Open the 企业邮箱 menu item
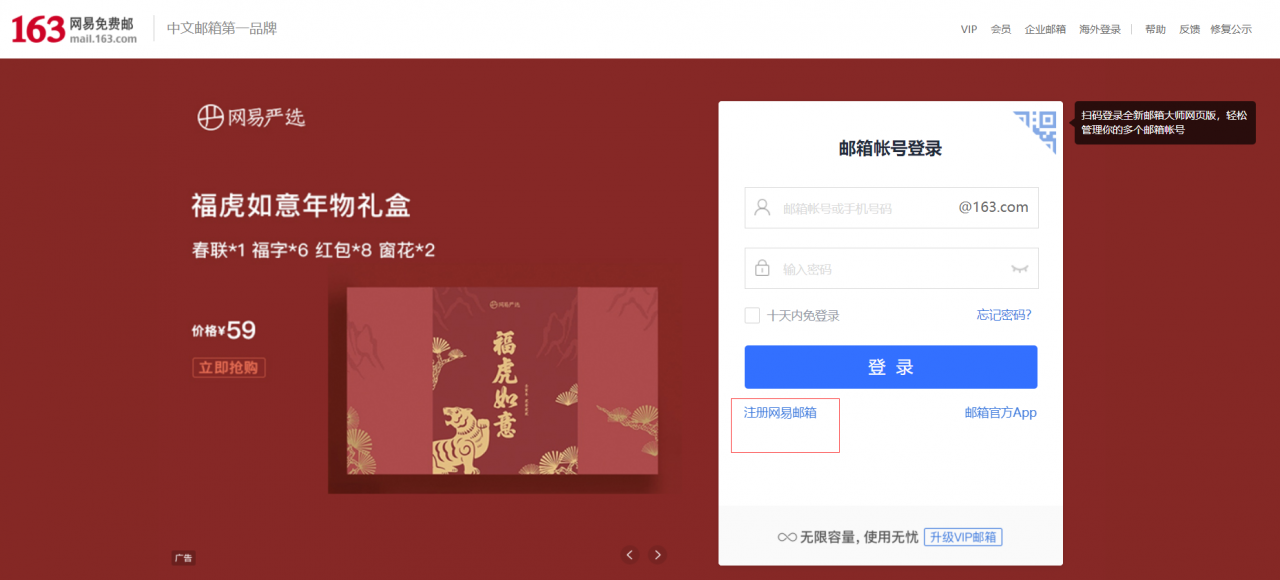 coord(1045,30)
